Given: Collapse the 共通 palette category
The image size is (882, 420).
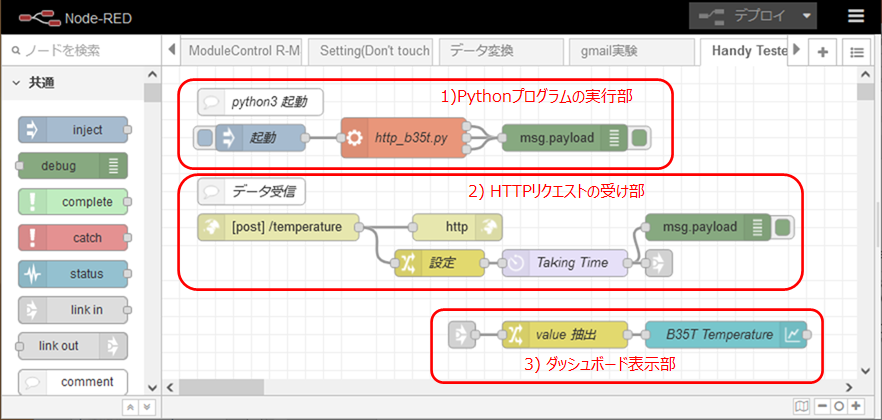Looking at the screenshot, I should 17,84.
